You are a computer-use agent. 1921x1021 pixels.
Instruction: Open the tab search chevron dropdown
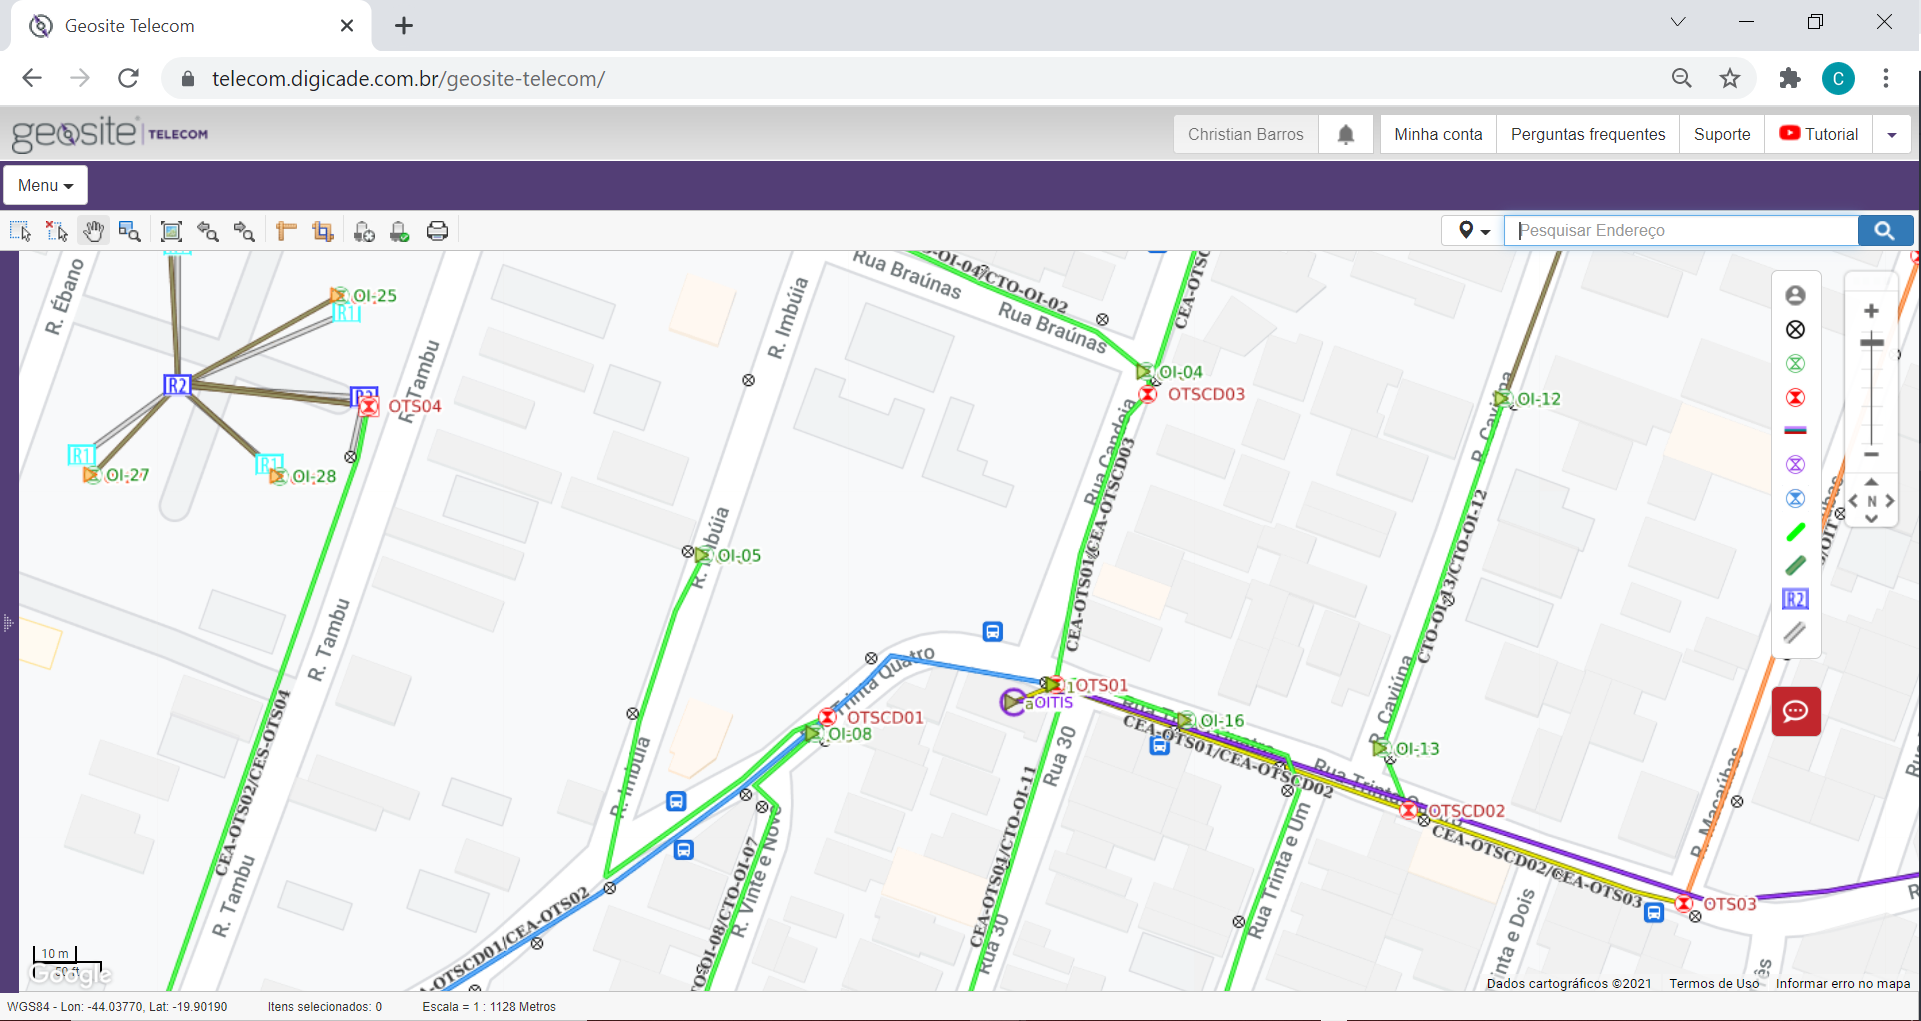1678,22
